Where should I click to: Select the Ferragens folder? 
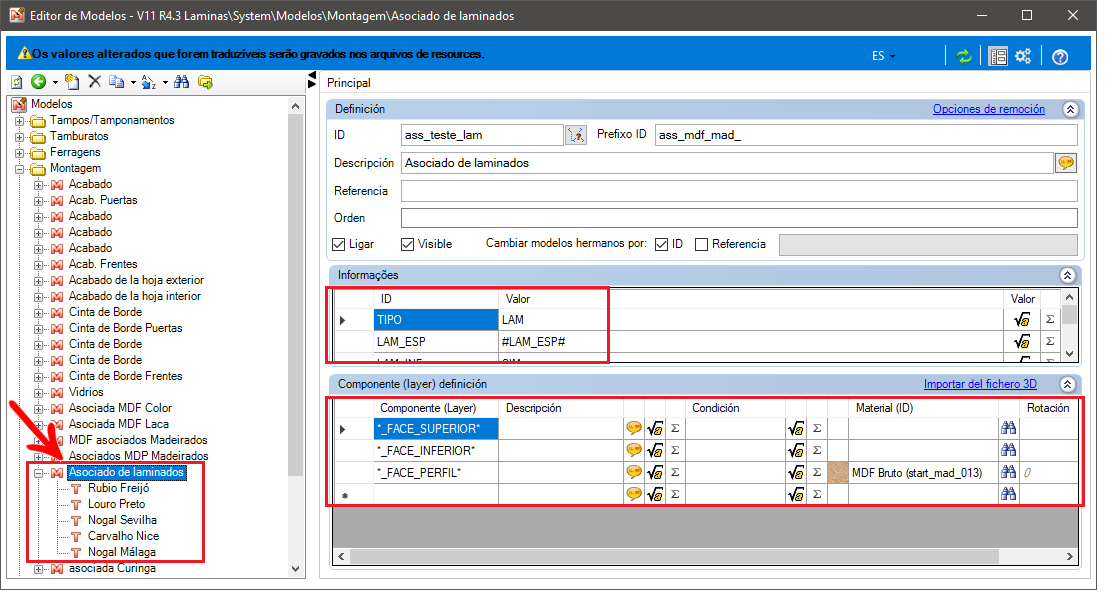coord(75,152)
